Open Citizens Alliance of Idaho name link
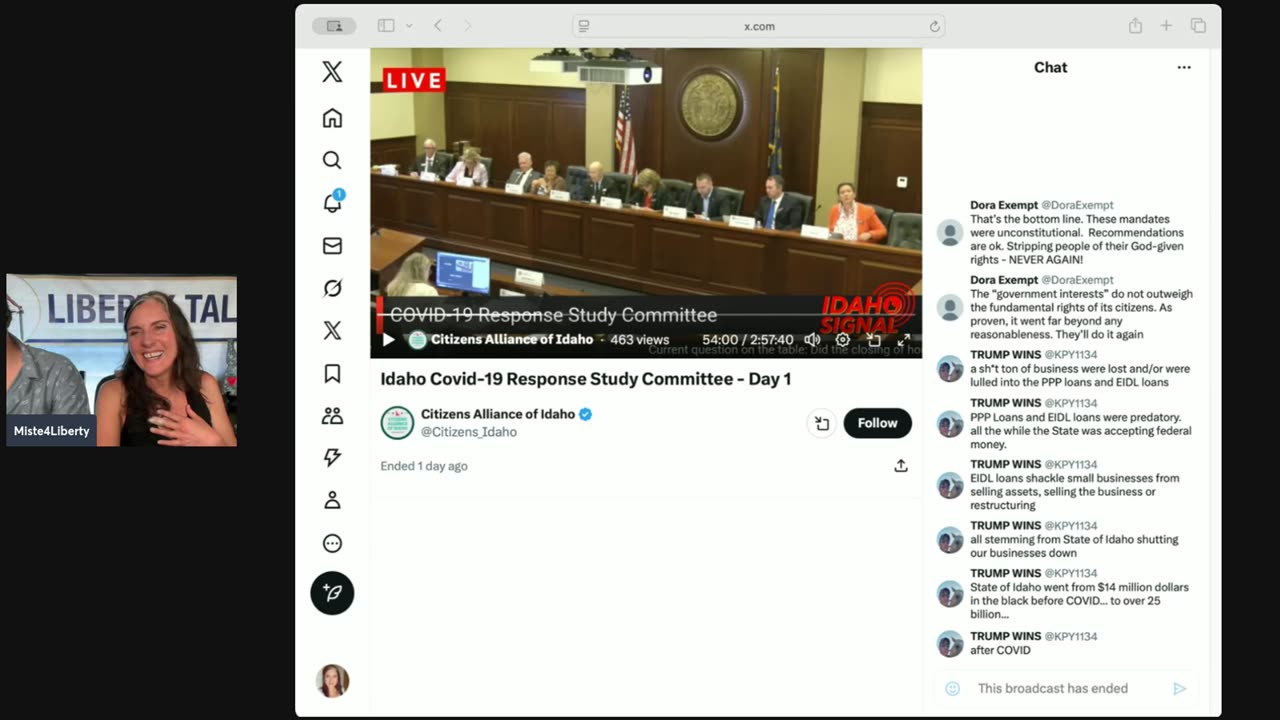The image size is (1280, 720). 498,414
